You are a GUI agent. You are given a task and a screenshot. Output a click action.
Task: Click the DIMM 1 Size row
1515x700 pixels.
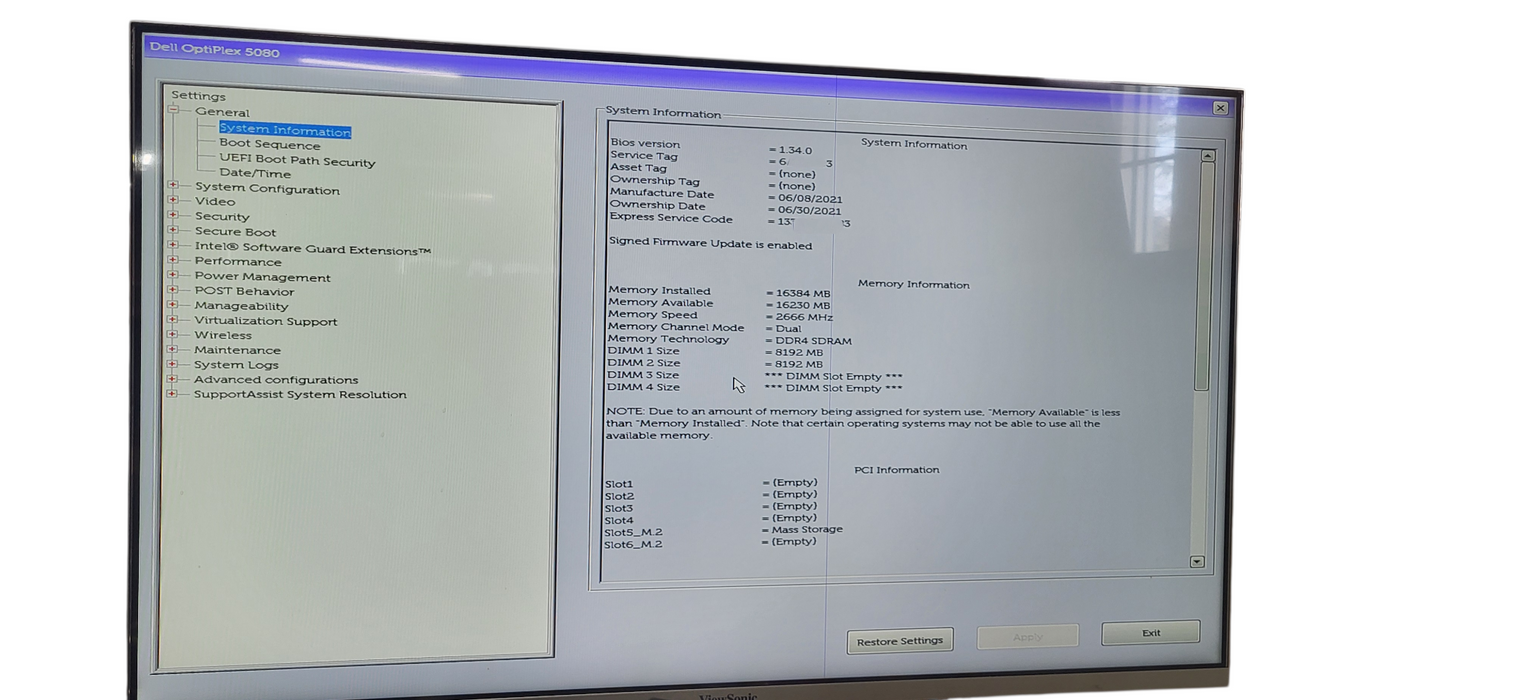point(715,352)
